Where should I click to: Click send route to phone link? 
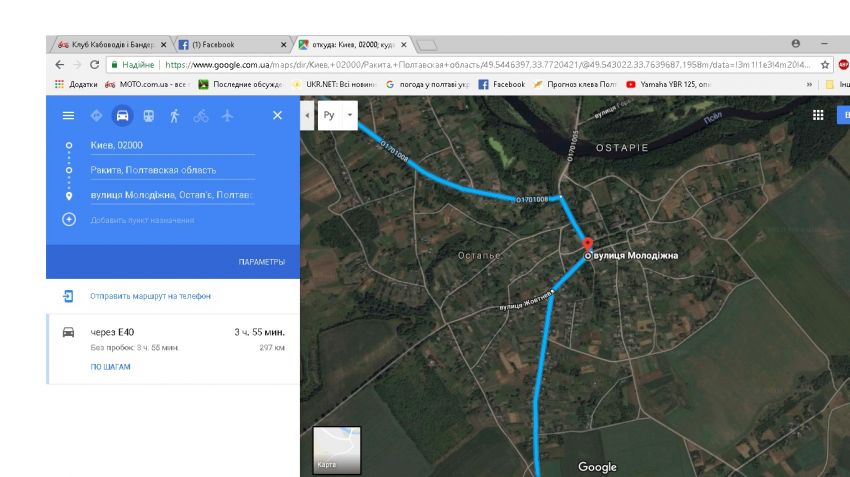pos(150,296)
